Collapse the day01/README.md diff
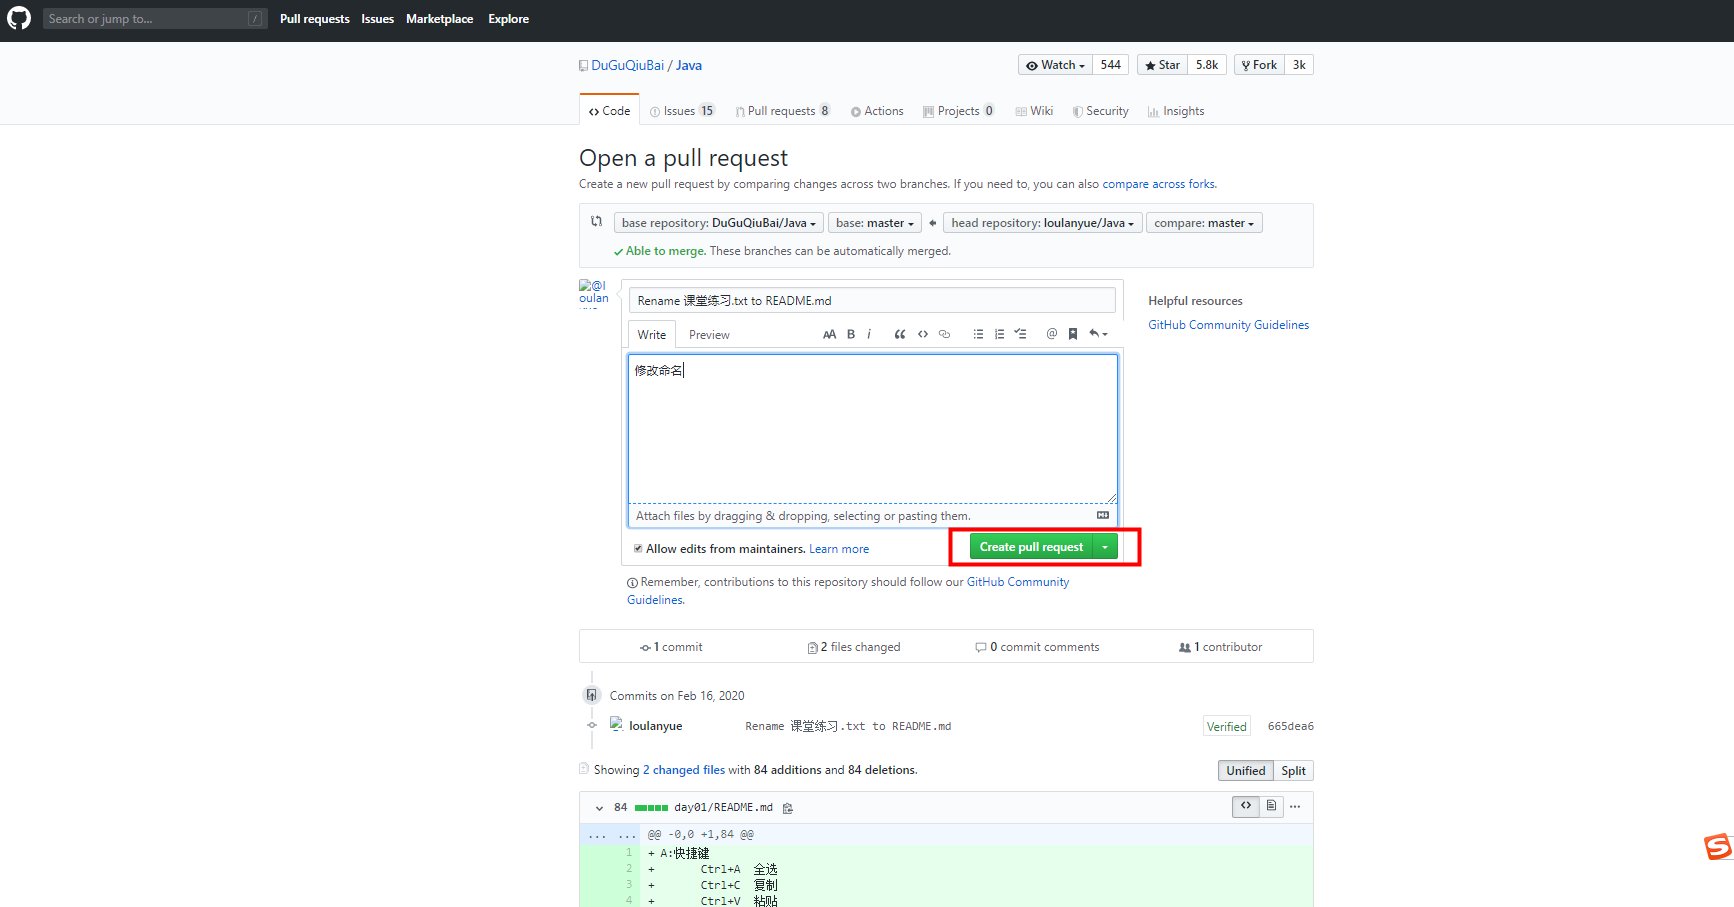The height and width of the screenshot is (907, 1734). coord(599,808)
